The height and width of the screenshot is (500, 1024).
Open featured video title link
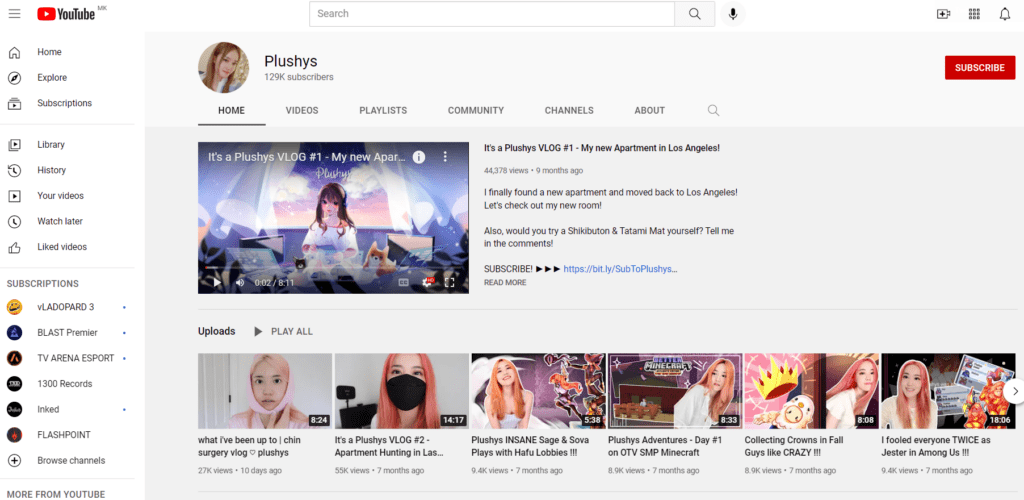pos(601,148)
